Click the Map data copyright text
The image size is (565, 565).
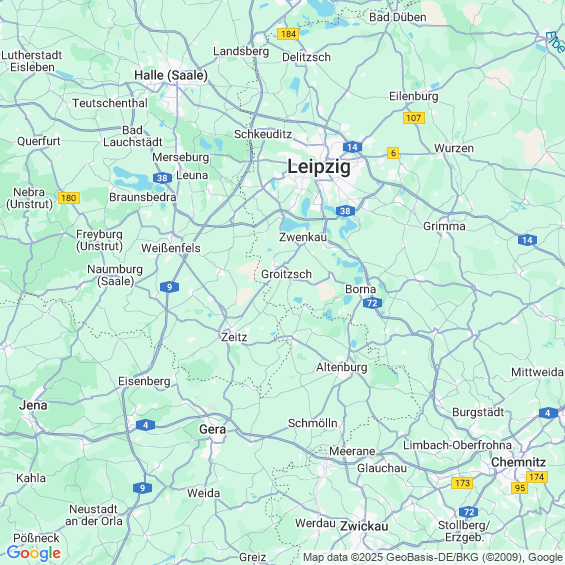(433, 557)
